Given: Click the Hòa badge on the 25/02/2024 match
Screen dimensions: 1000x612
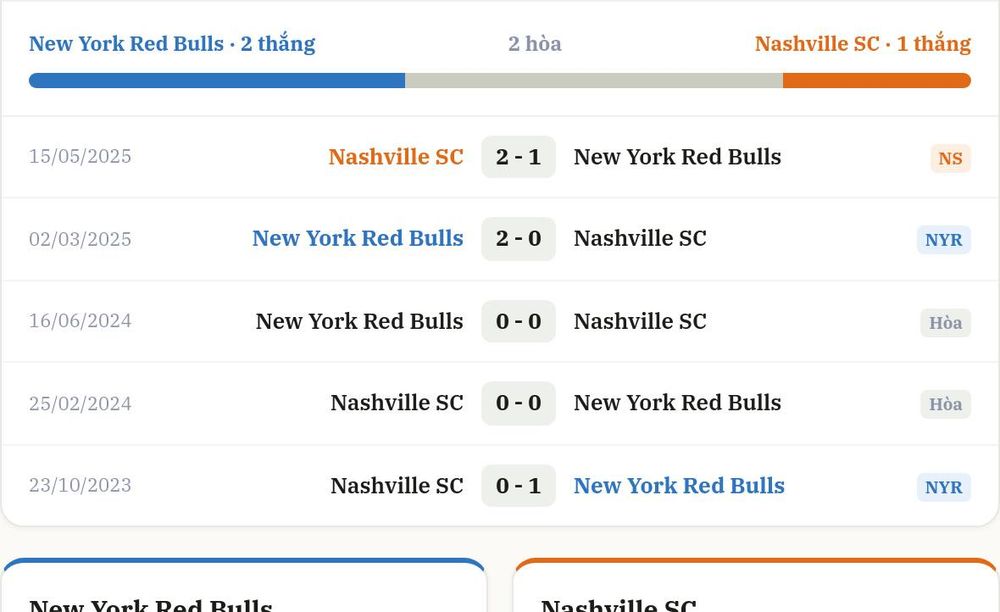Looking at the screenshot, I should pyautogui.click(x=945, y=404).
